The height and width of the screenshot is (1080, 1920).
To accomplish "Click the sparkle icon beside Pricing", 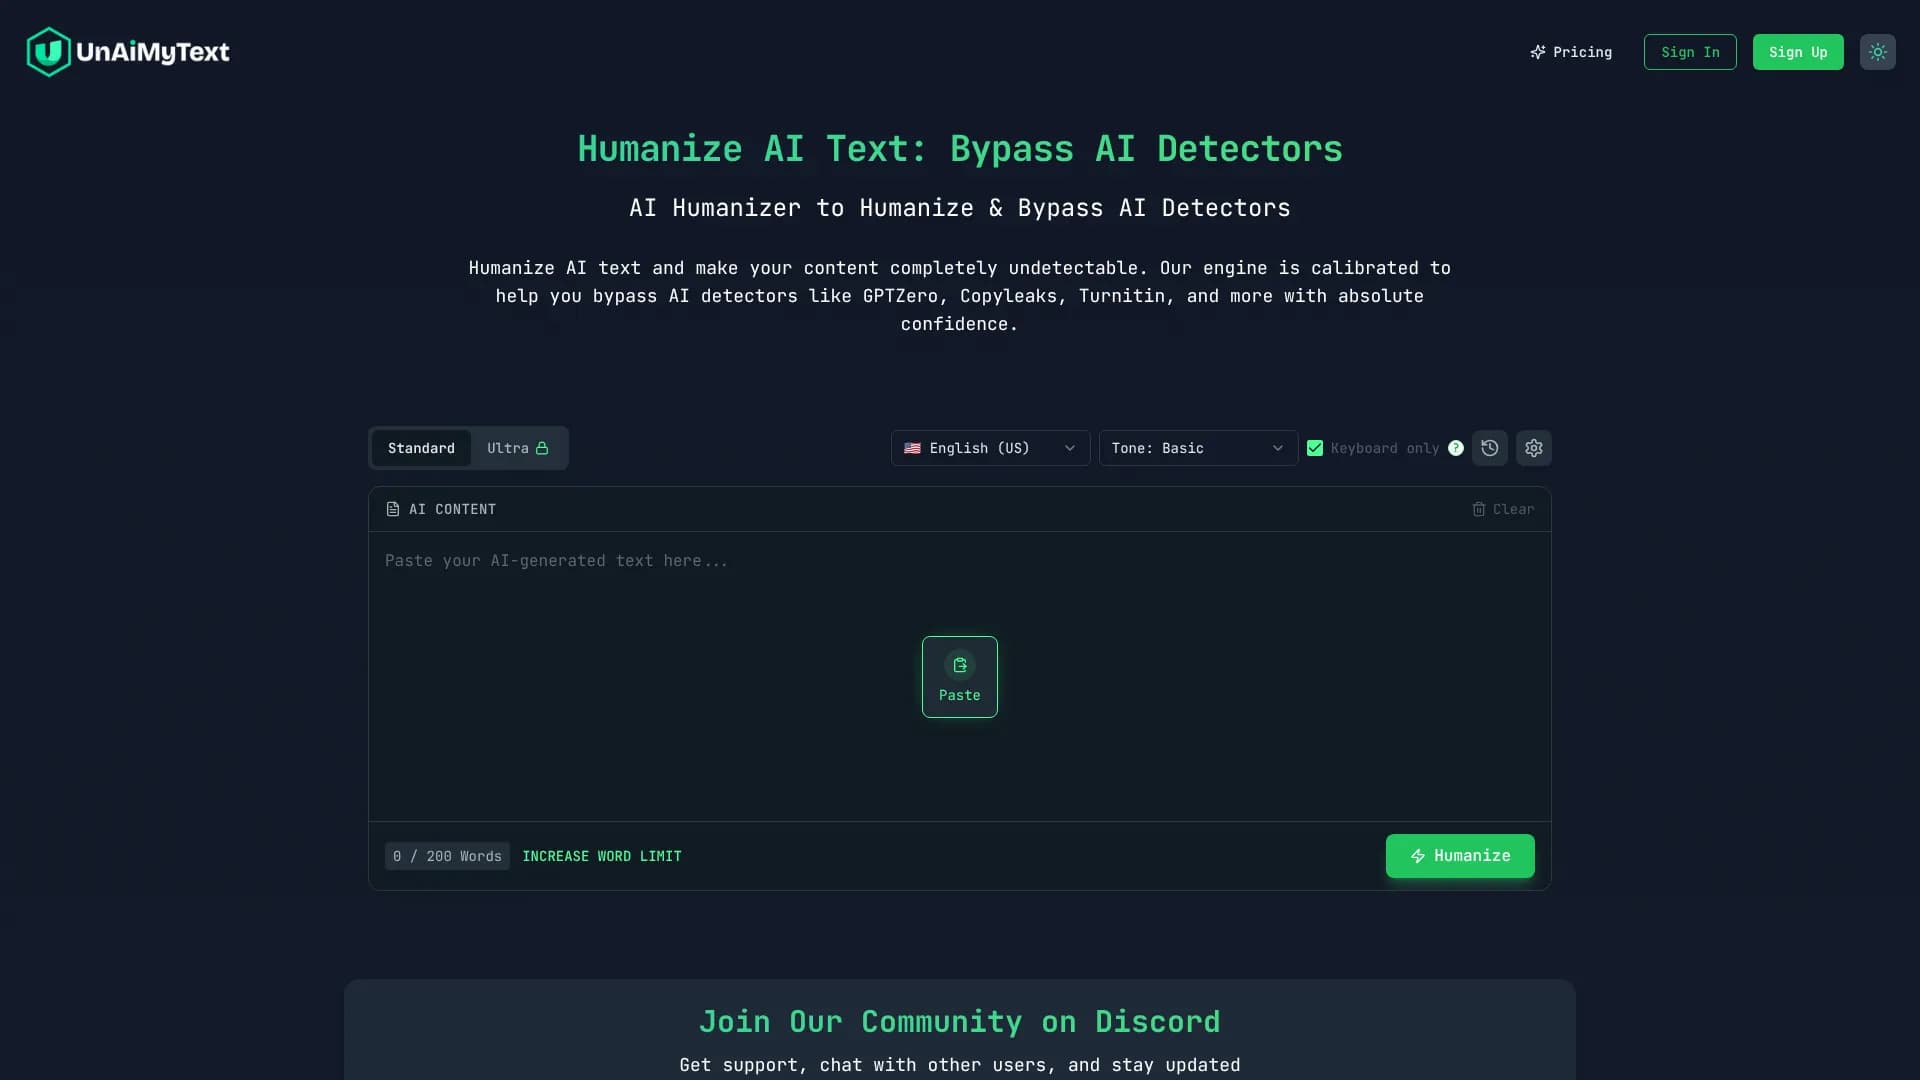I will [1537, 52].
